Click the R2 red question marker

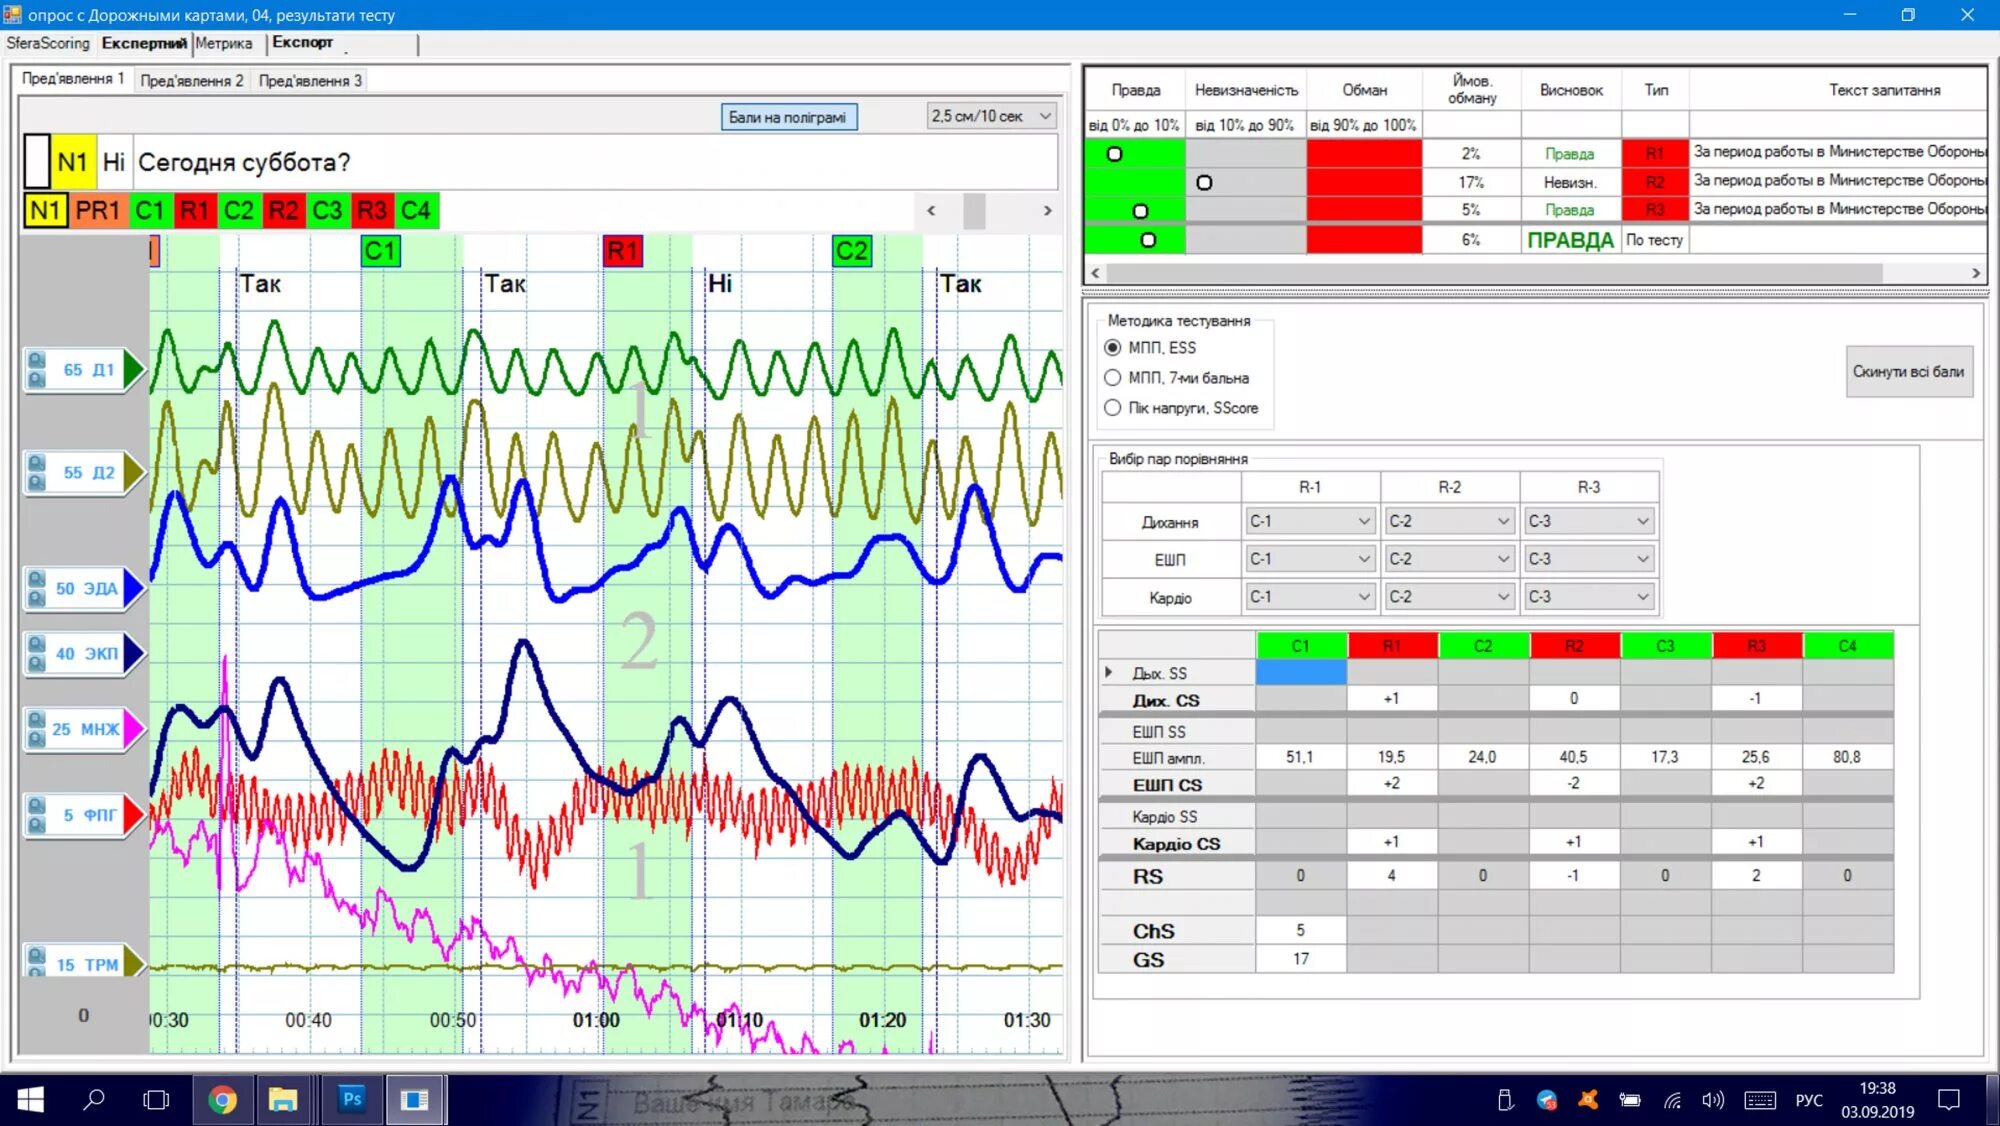(283, 211)
